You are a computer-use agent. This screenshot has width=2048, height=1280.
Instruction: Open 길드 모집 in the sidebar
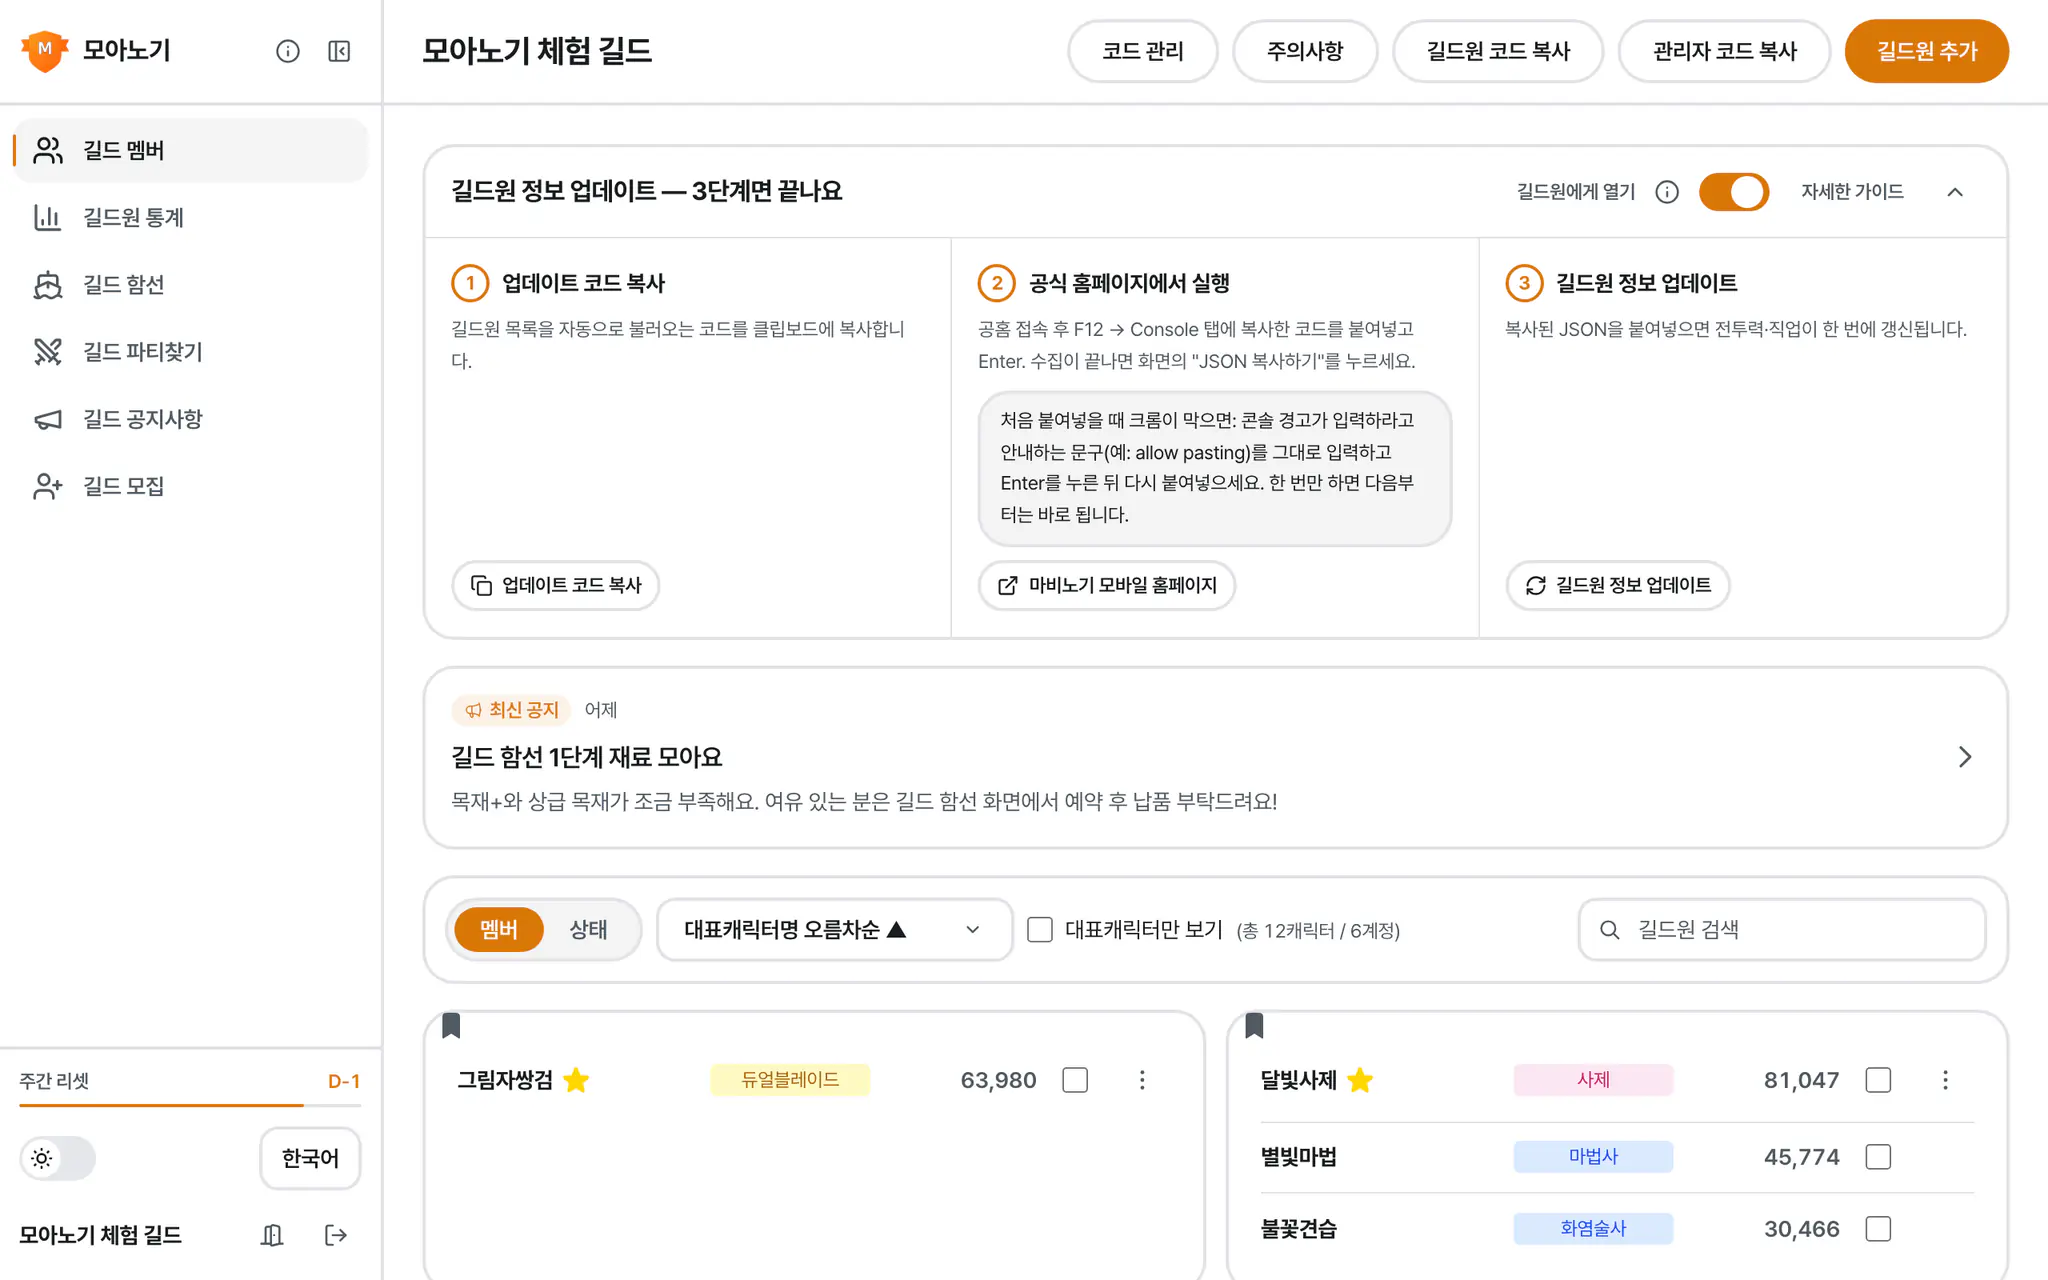(190, 486)
